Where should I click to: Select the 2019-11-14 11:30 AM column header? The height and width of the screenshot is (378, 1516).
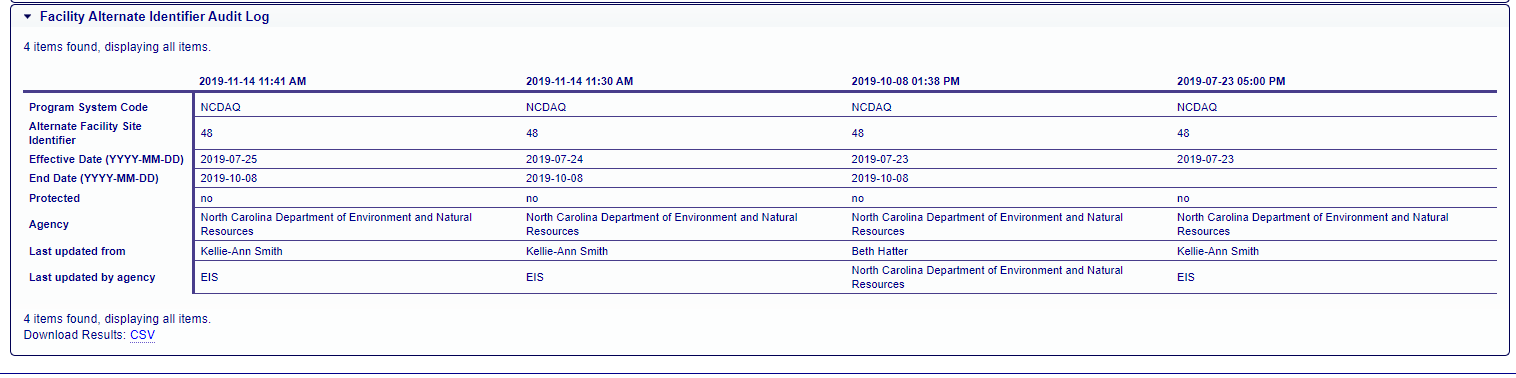[x=579, y=81]
